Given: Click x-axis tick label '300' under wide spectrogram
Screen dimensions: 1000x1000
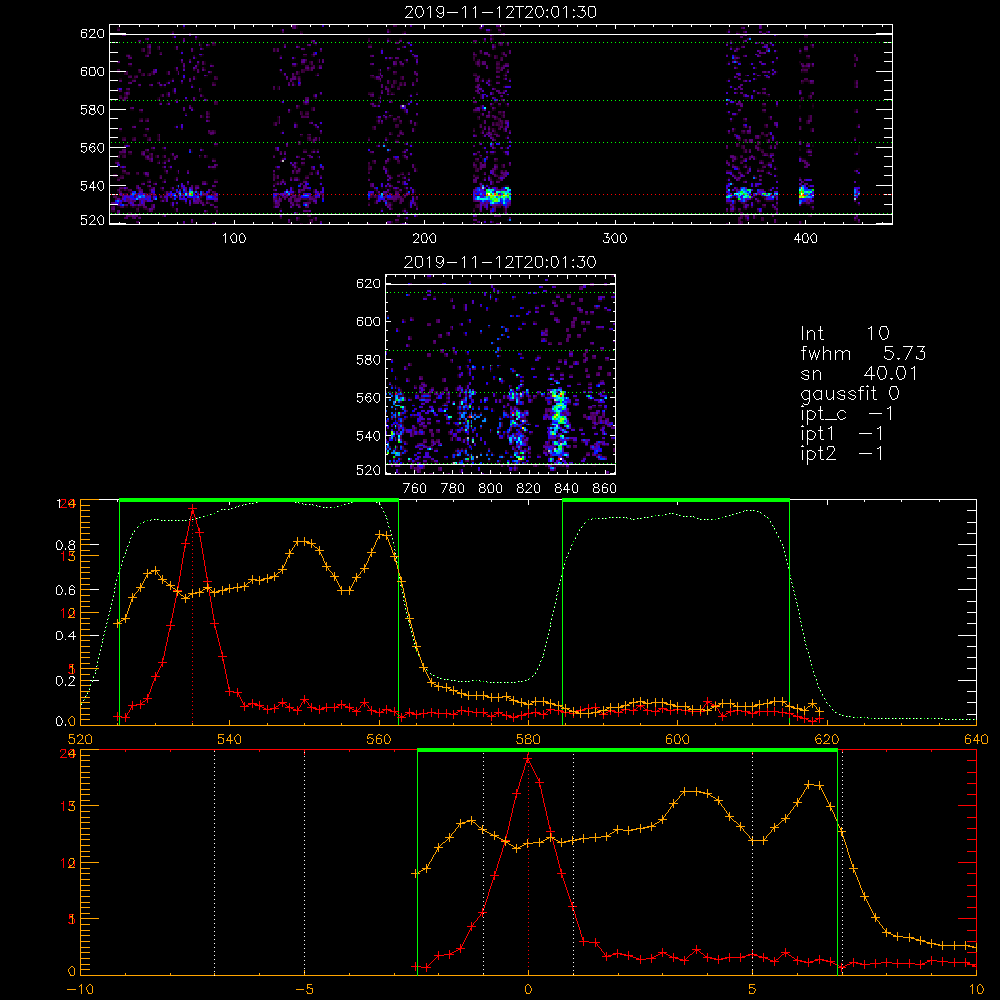Looking at the screenshot, I should (615, 239).
